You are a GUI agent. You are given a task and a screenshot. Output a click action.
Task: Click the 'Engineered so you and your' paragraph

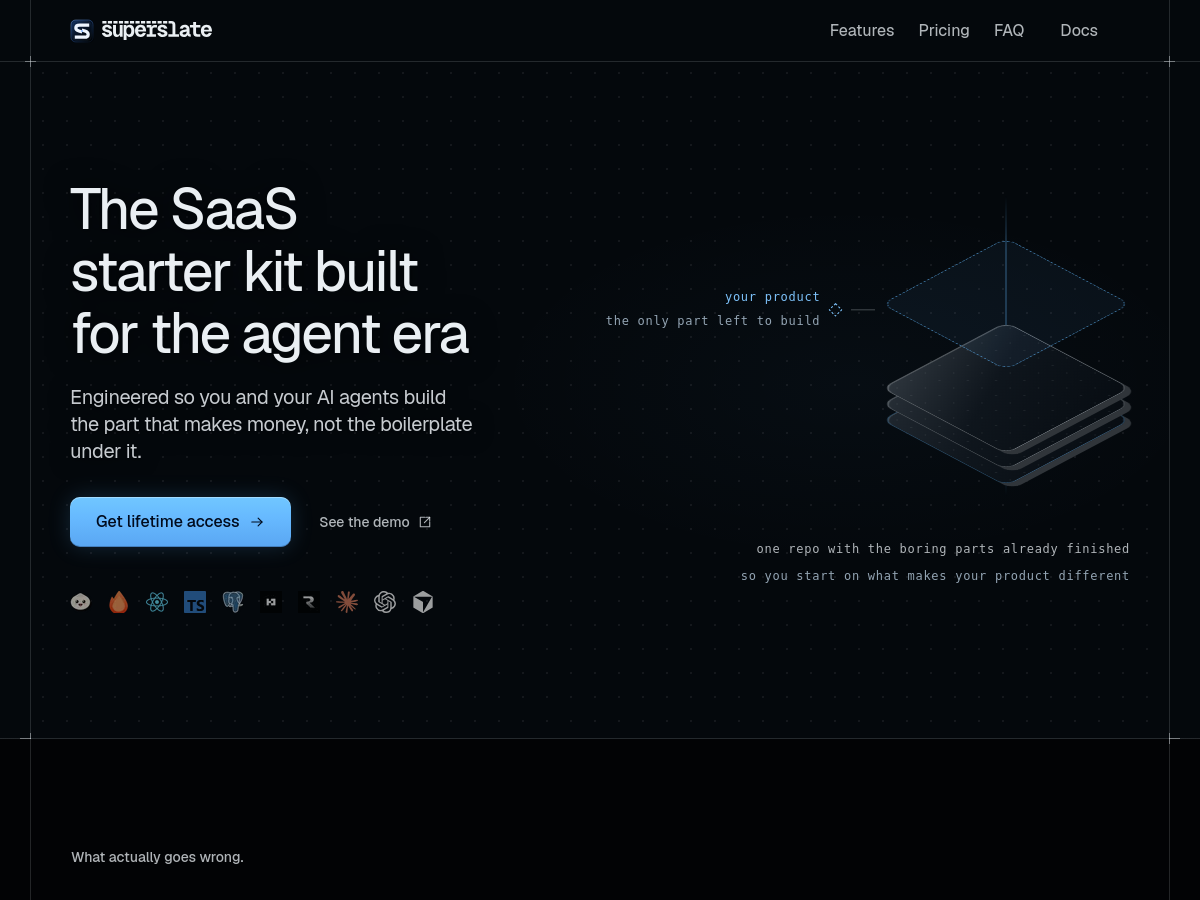coord(271,424)
